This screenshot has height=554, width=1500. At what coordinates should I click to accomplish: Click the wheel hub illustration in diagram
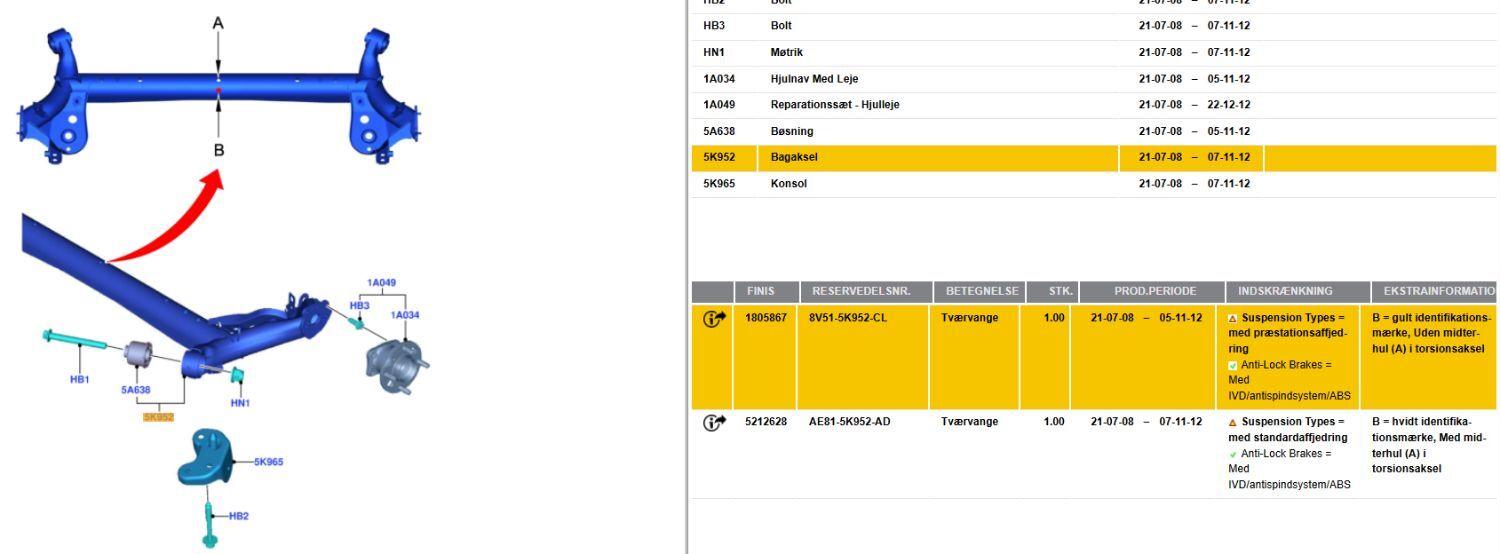pyautogui.click(x=395, y=364)
